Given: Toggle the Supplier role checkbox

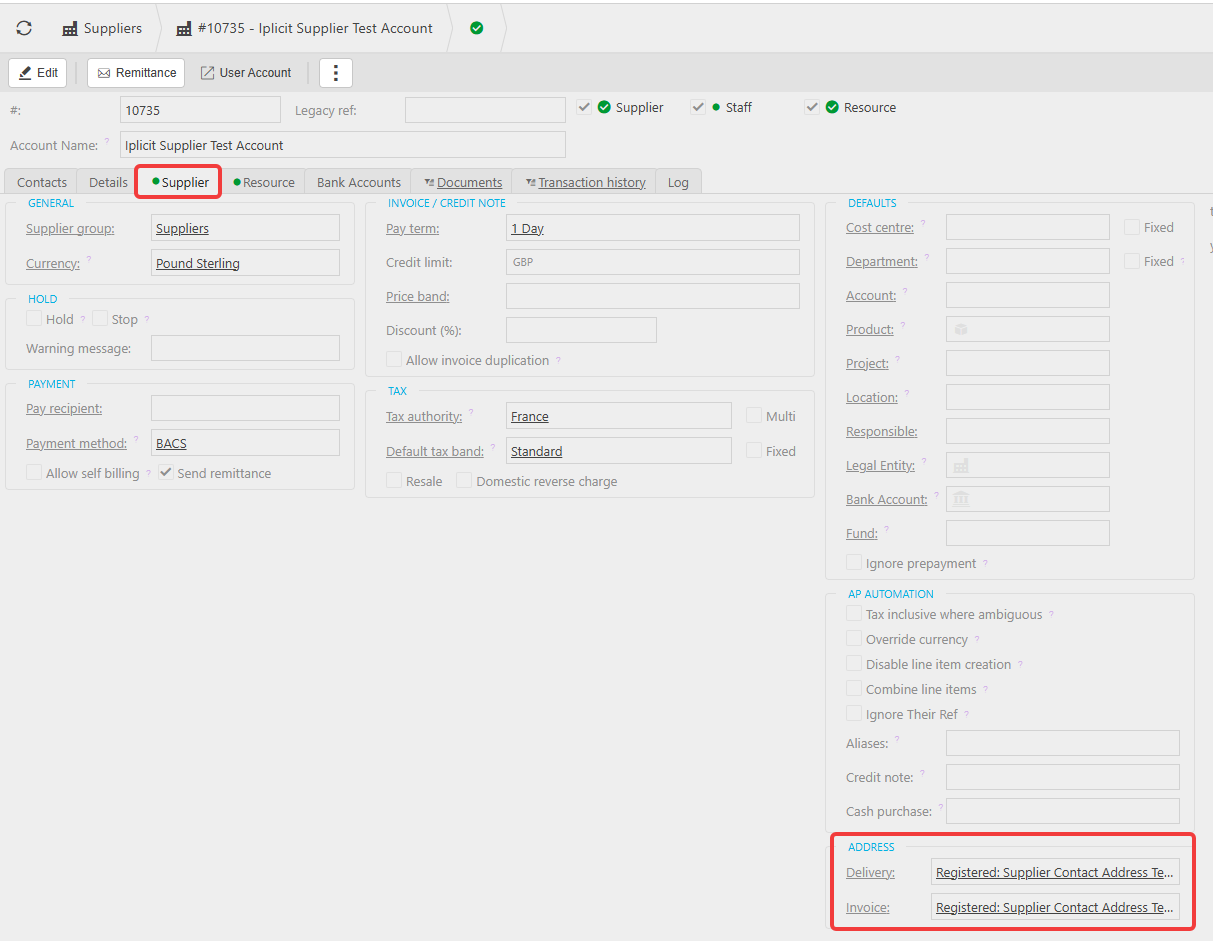Looking at the screenshot, I should (x=584, y=107).
